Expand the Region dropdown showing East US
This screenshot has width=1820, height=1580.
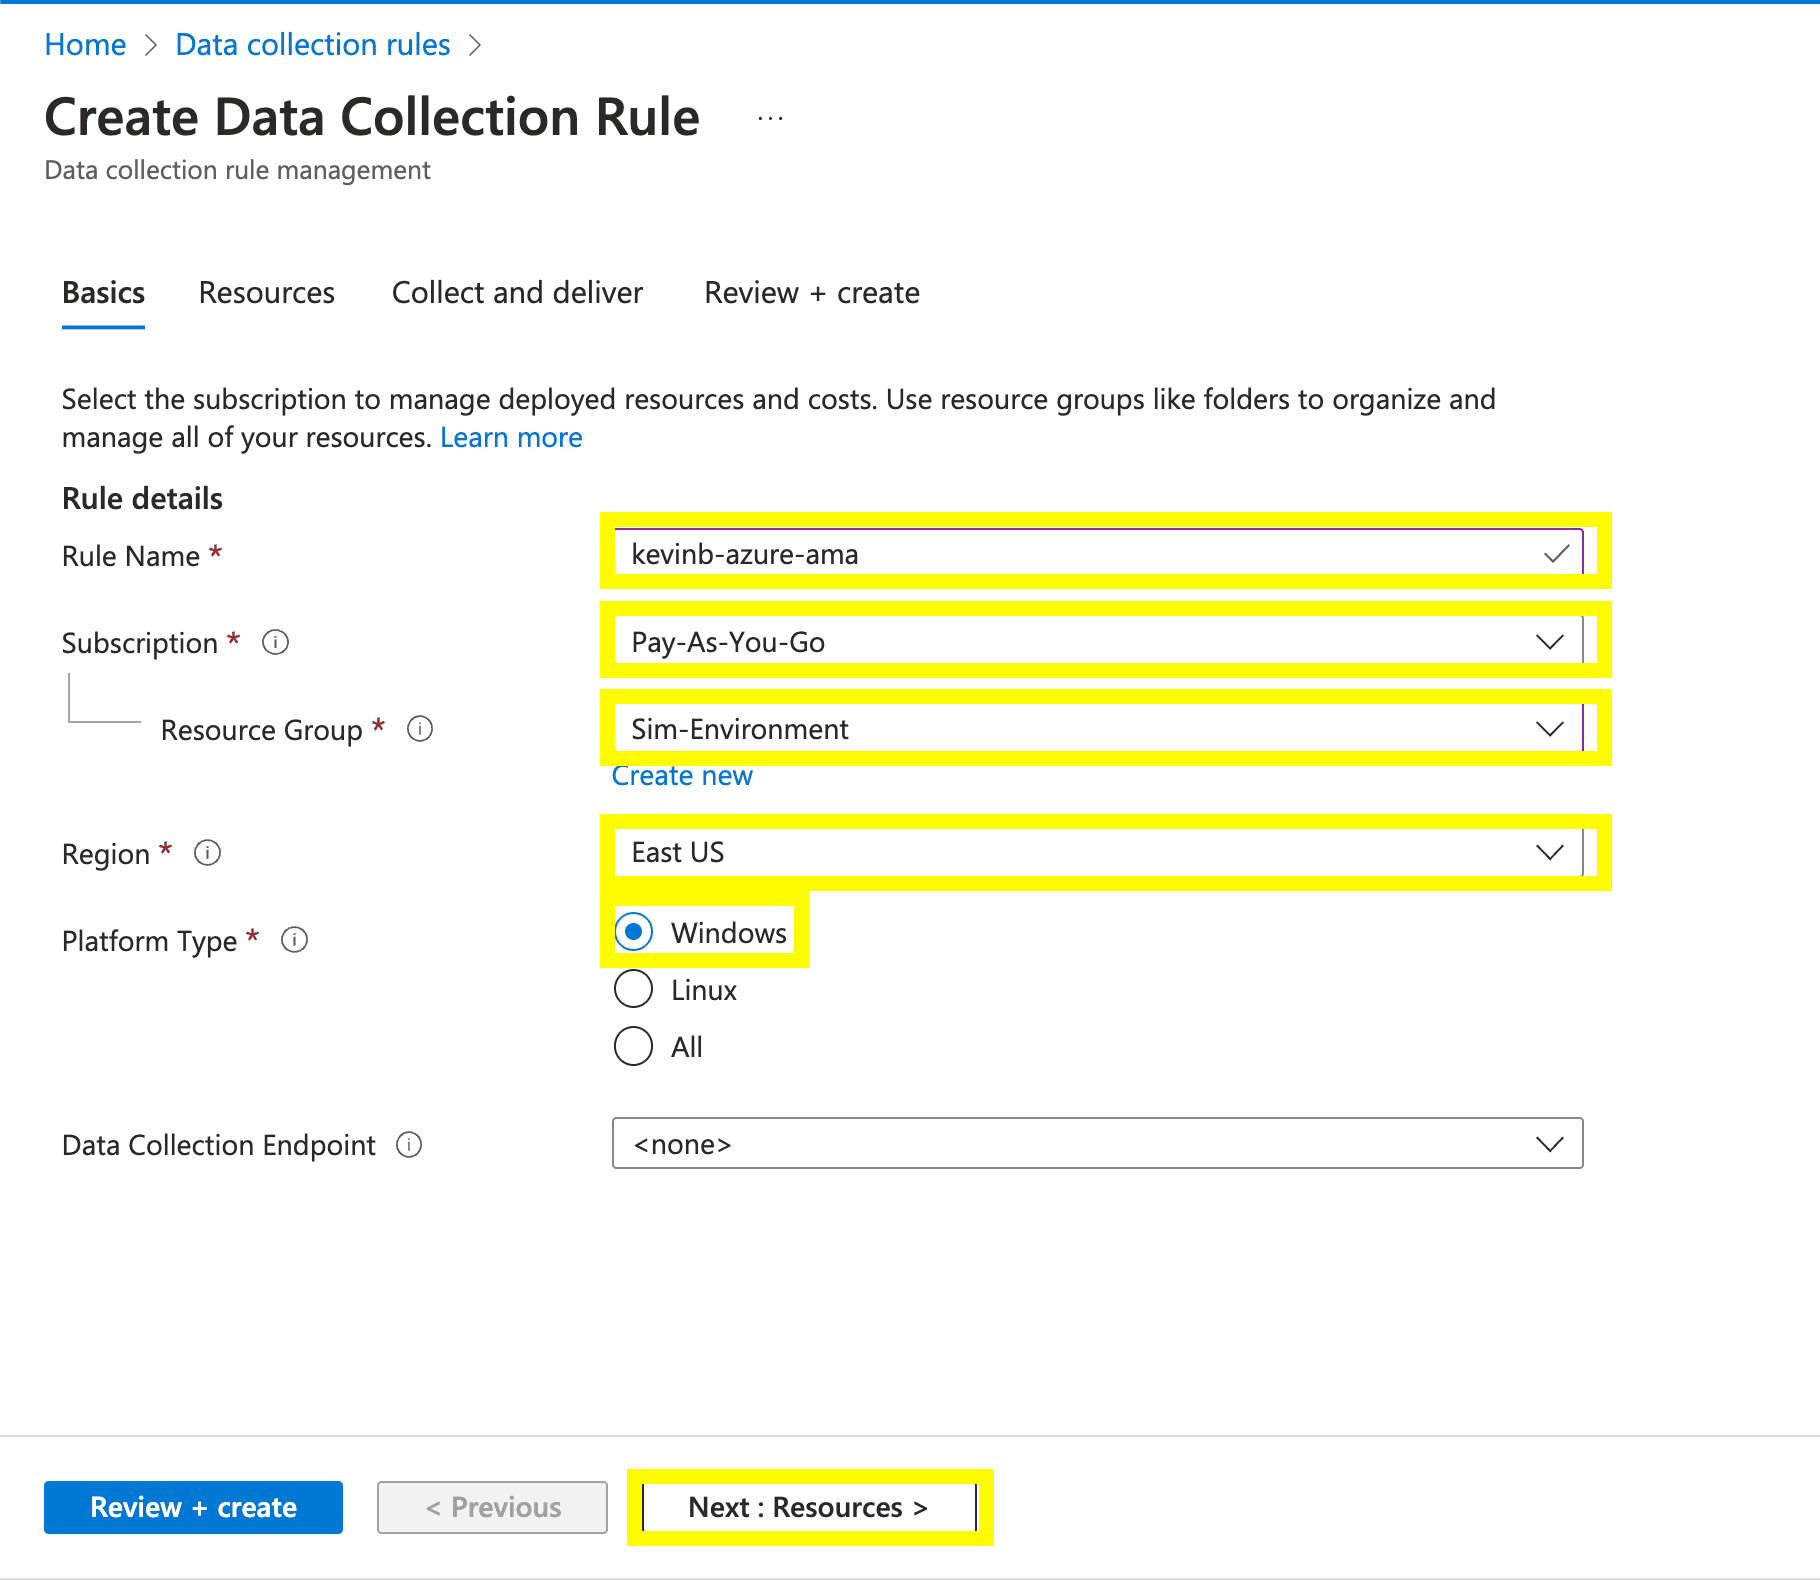[1096, 852]
